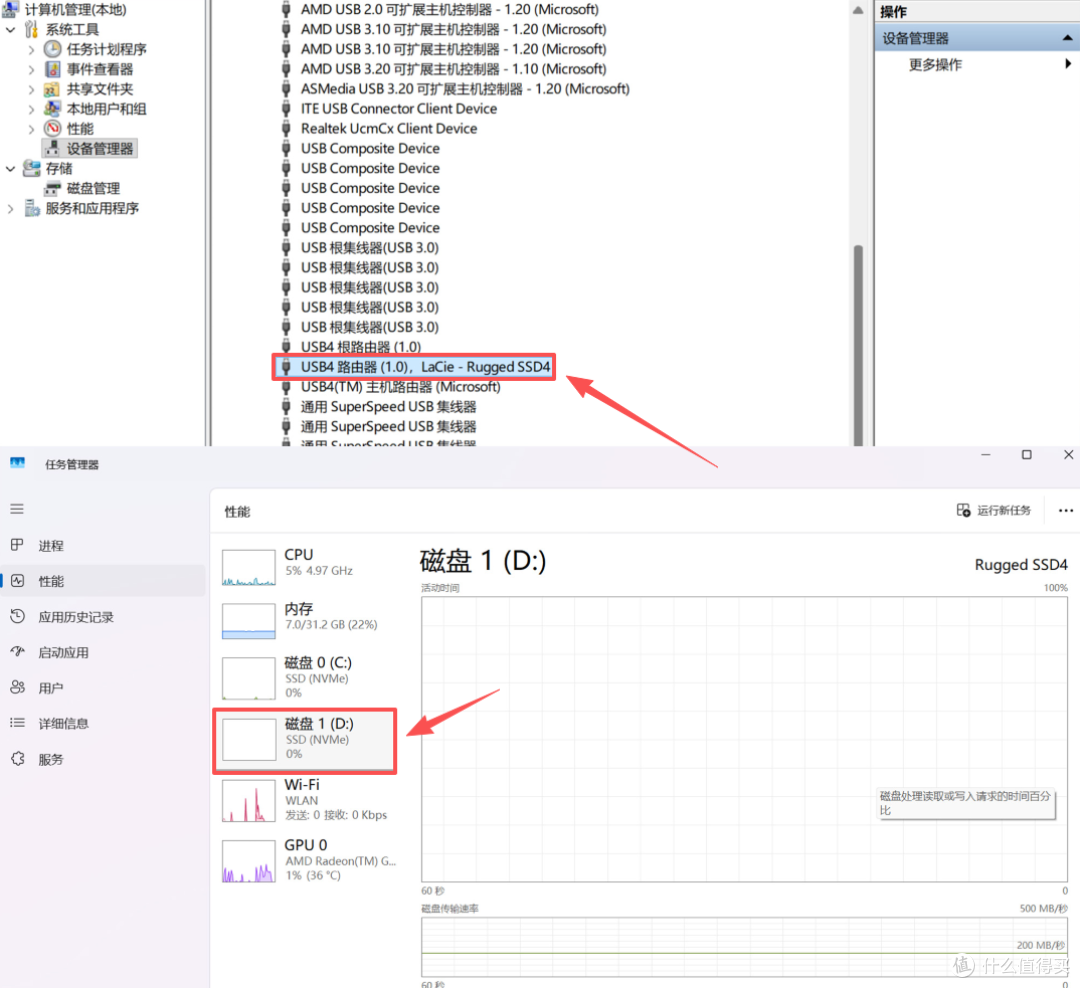Click the 运行新任务 button
The image size is (1080, 988).
pos(994,511)
